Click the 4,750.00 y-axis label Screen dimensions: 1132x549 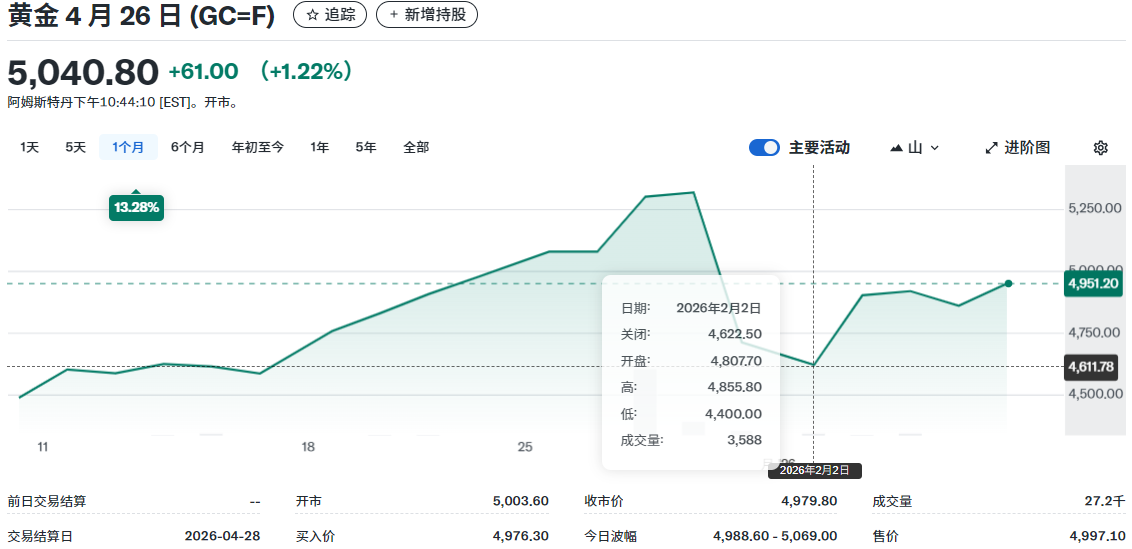pos(1095,333)
